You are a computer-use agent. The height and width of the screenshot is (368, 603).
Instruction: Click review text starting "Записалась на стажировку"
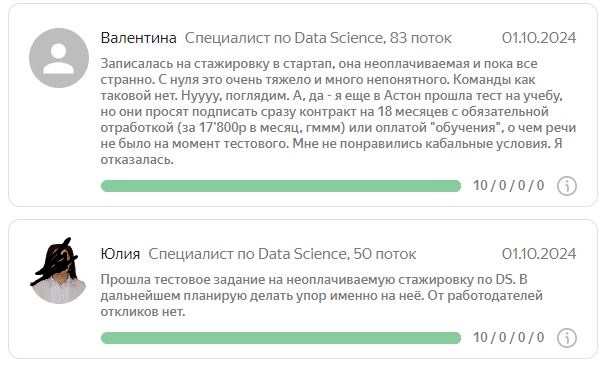tap(338, 112)
